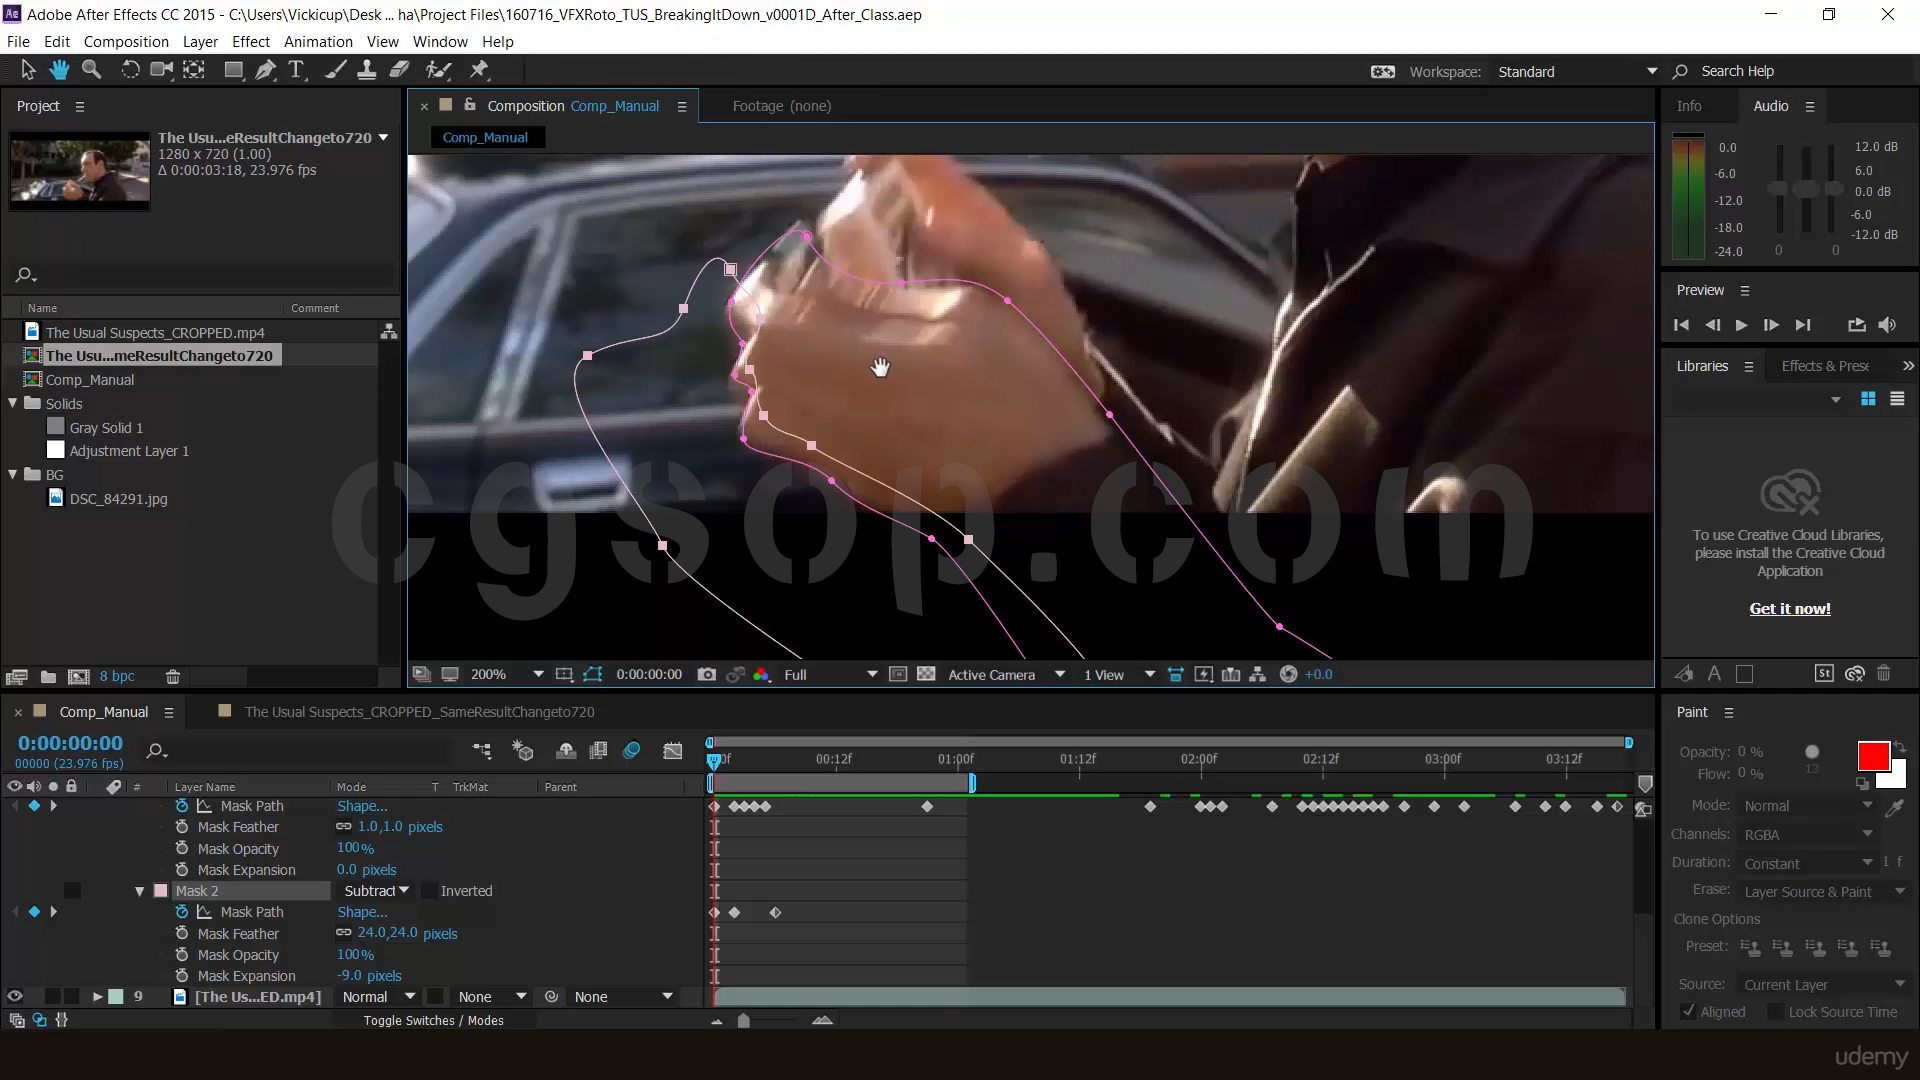Hide layer 9 using its eye icon
1920x1080 pixels.
click(x=14, y=997)
